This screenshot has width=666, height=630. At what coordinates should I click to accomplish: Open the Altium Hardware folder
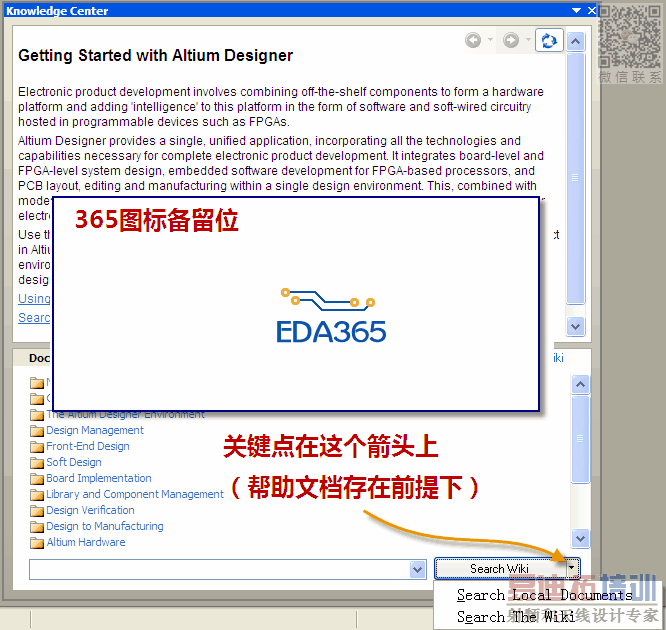pyautogui.click(x=86, y=542)
